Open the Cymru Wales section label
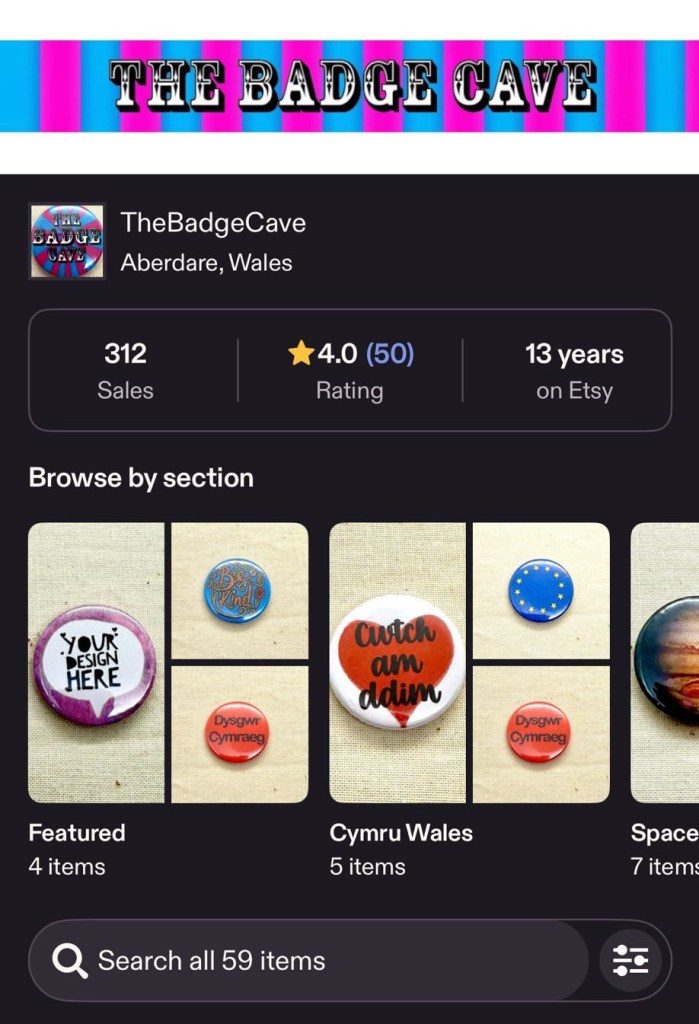Viewport: 699px width, 1024px height. tap(401, 833)
